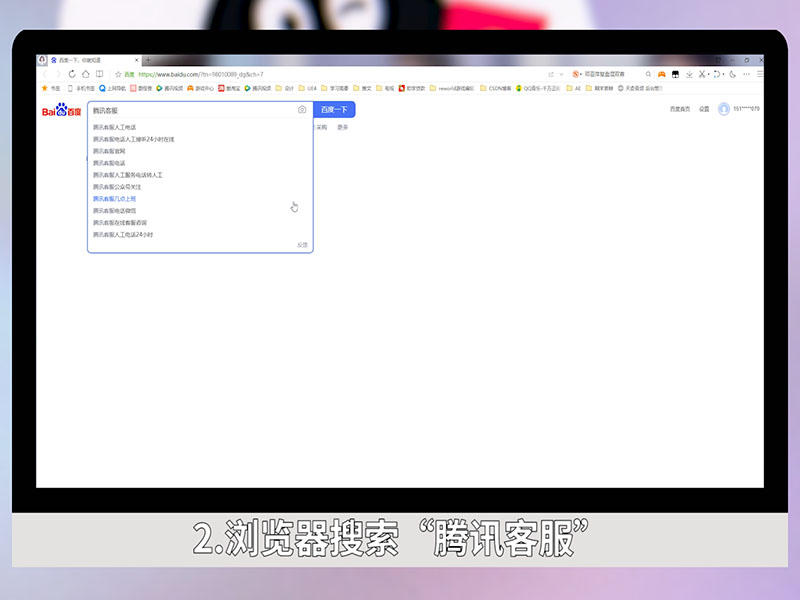Select suggestion 腾讯客服官网
This screenshot has height=600, width=800.
[109, 151]
